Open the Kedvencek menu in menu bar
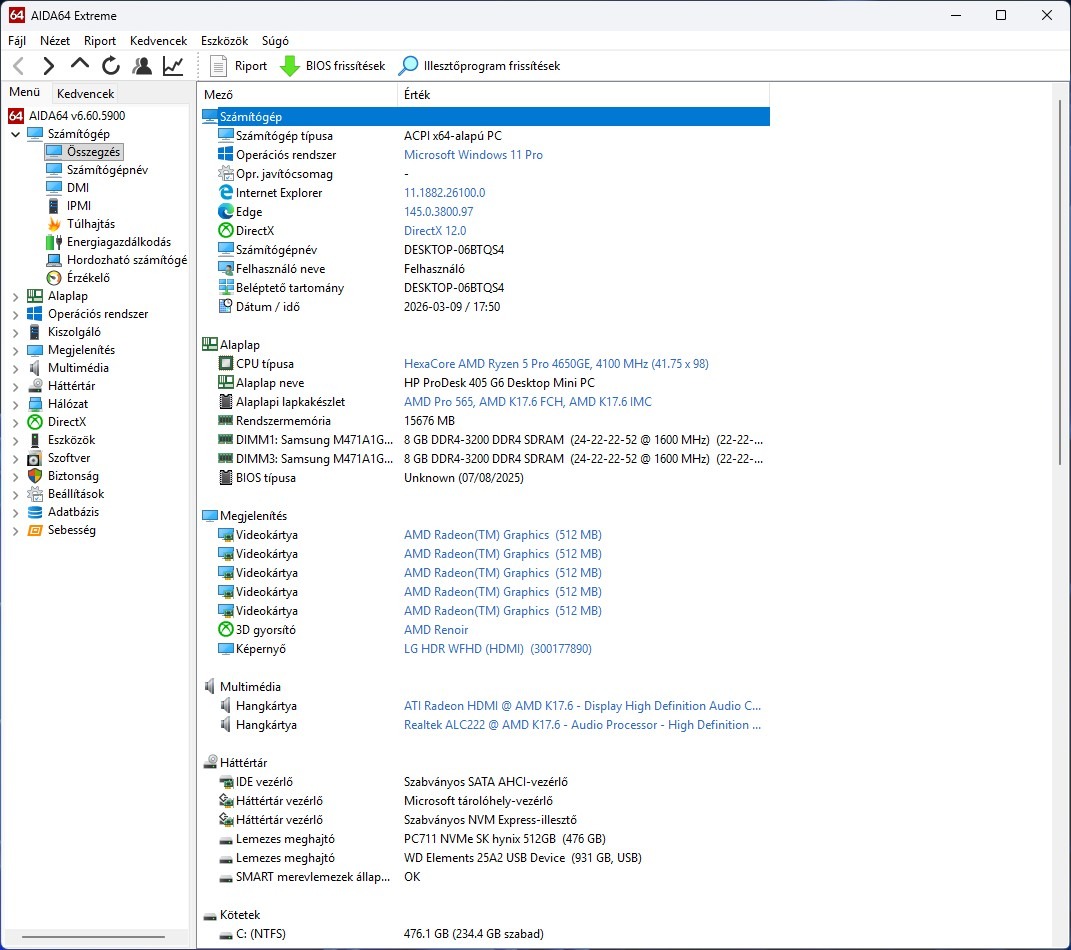Viewport: 1071px width, 950px height. pyautogui.click(x=158, y=41)
